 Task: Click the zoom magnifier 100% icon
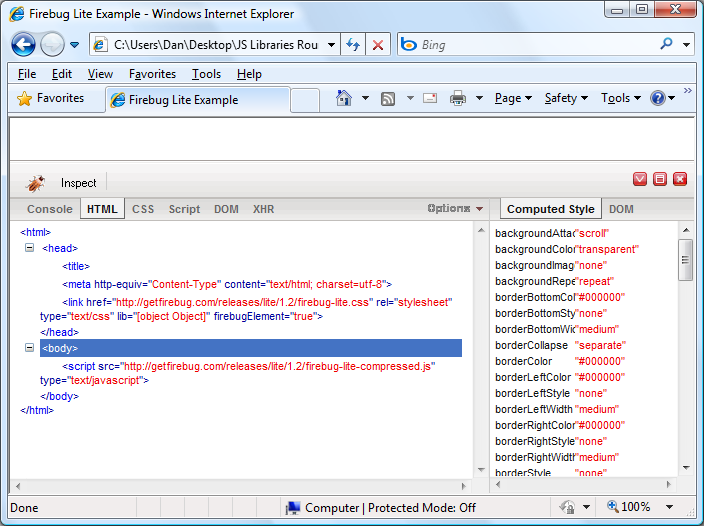[612, 506]
